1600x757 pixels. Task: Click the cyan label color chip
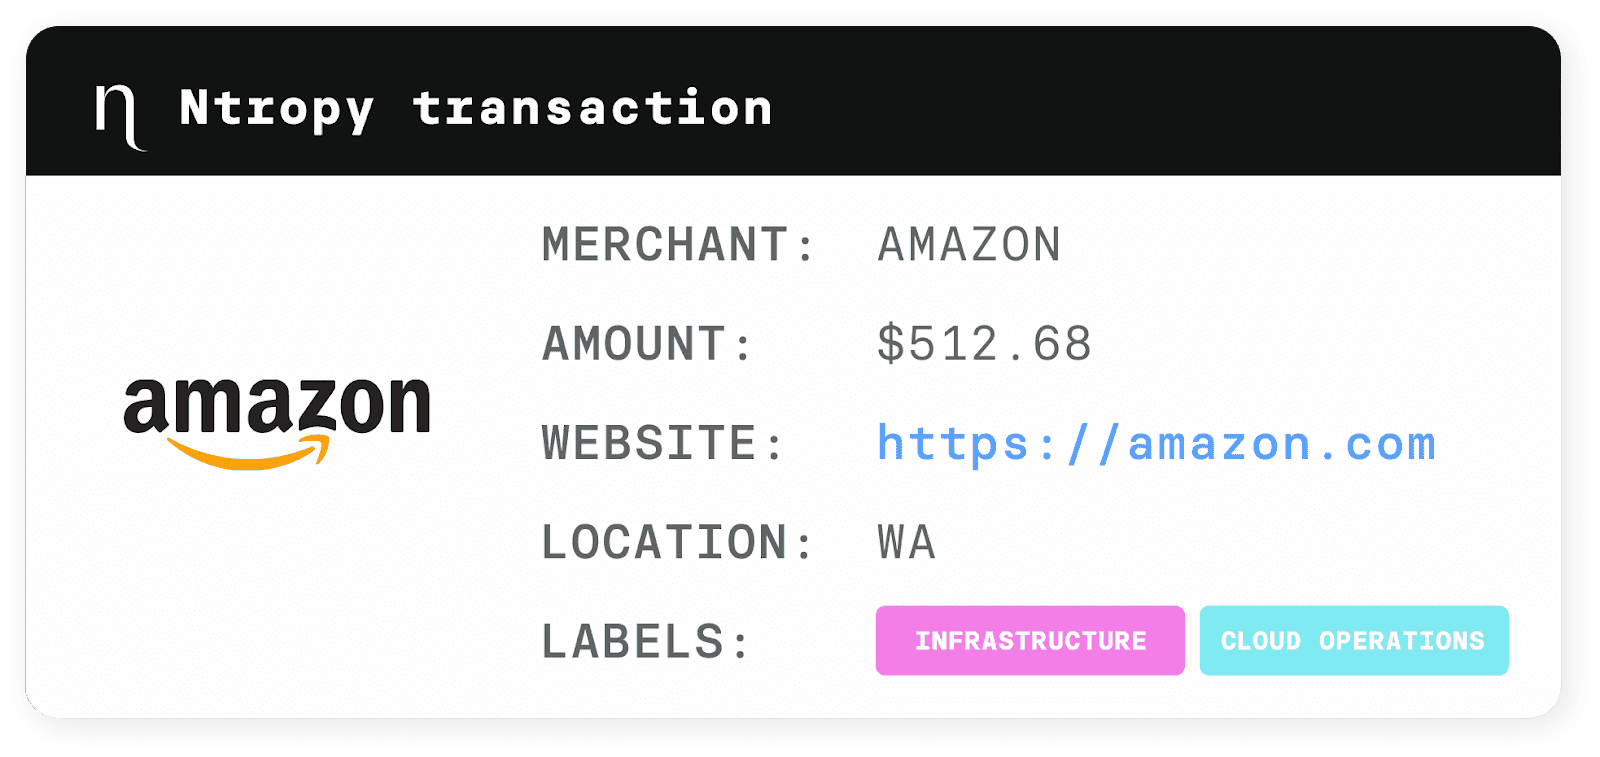coord(1354,640)
